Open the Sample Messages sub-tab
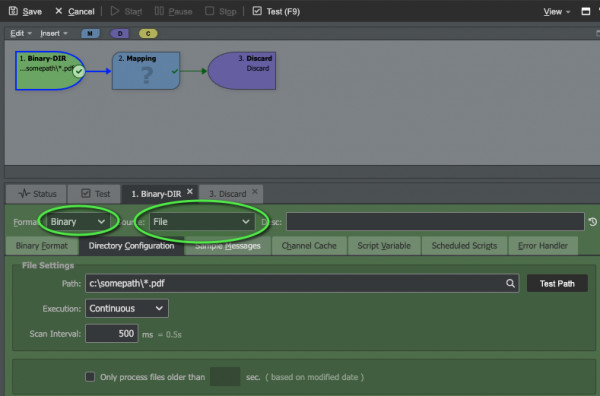600x396 pixels. click(228, 246)
